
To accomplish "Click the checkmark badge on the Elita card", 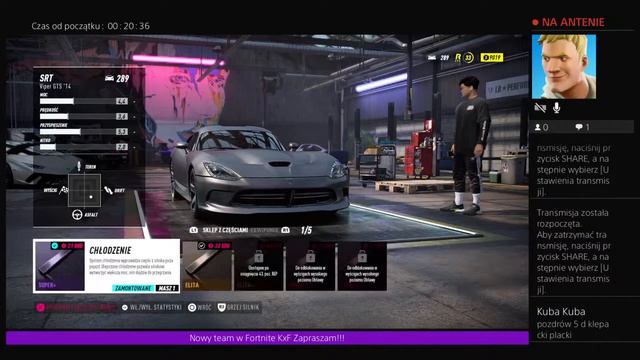I will 201,245.
